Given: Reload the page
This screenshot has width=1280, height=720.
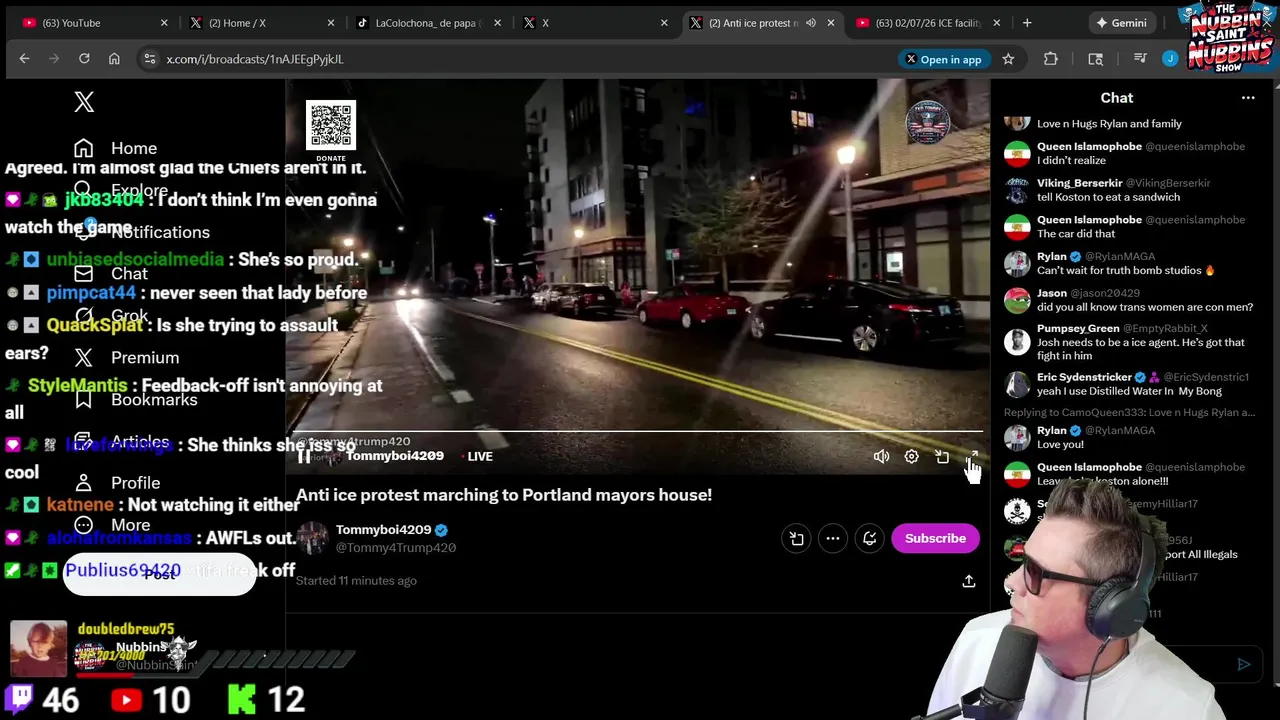Looking at the screenshot, I should 84,59.
